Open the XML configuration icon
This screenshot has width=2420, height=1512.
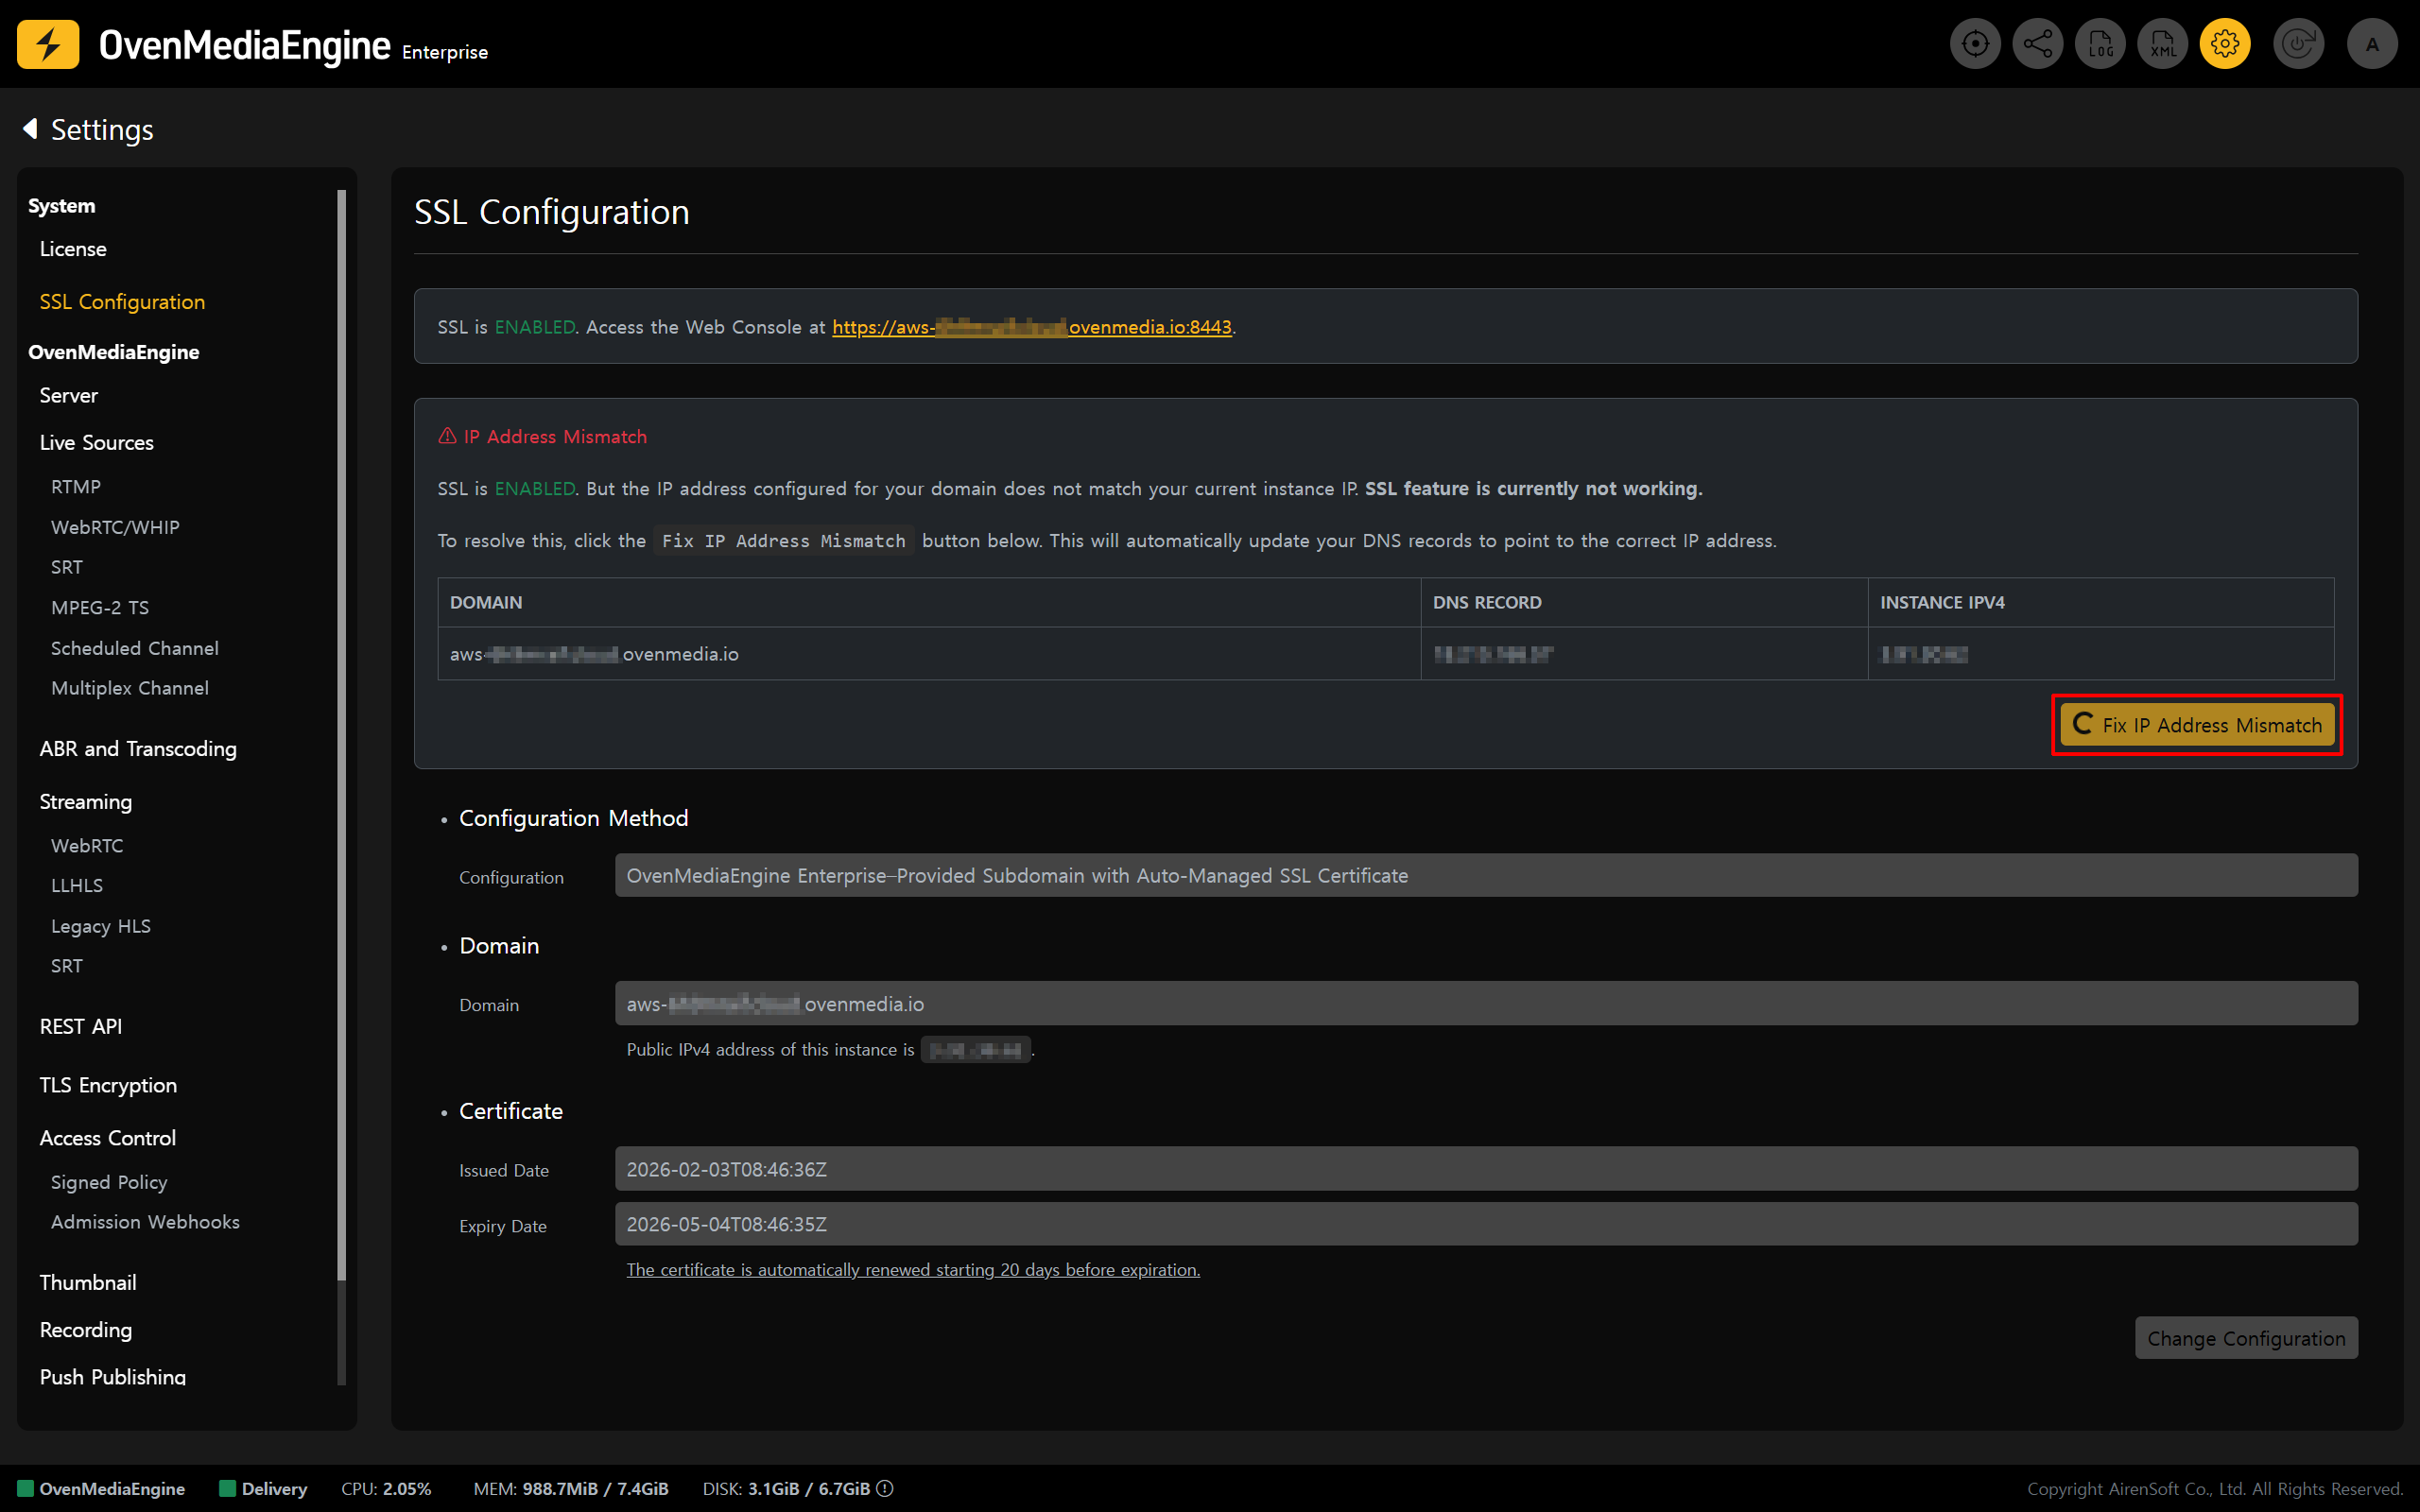[2162, 44]
